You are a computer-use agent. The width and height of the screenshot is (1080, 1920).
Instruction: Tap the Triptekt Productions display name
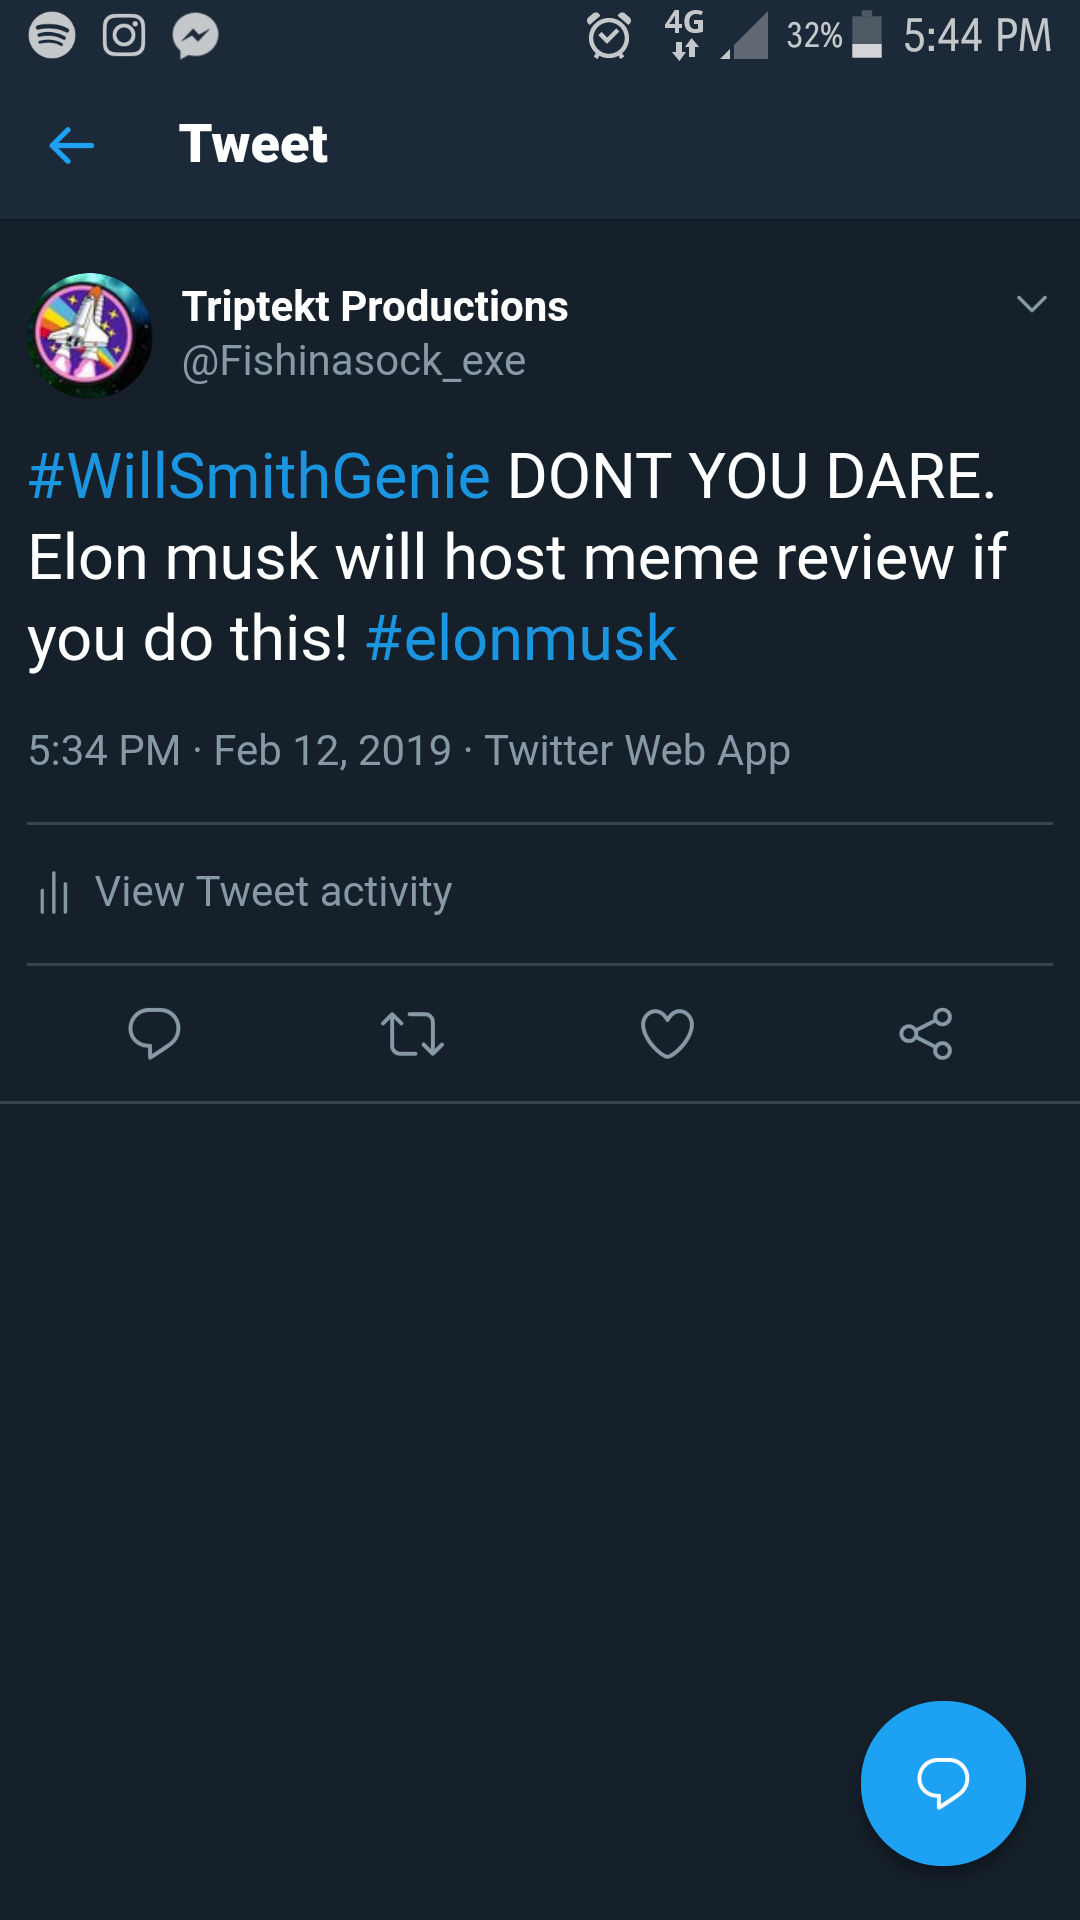(x=375, y=306)
